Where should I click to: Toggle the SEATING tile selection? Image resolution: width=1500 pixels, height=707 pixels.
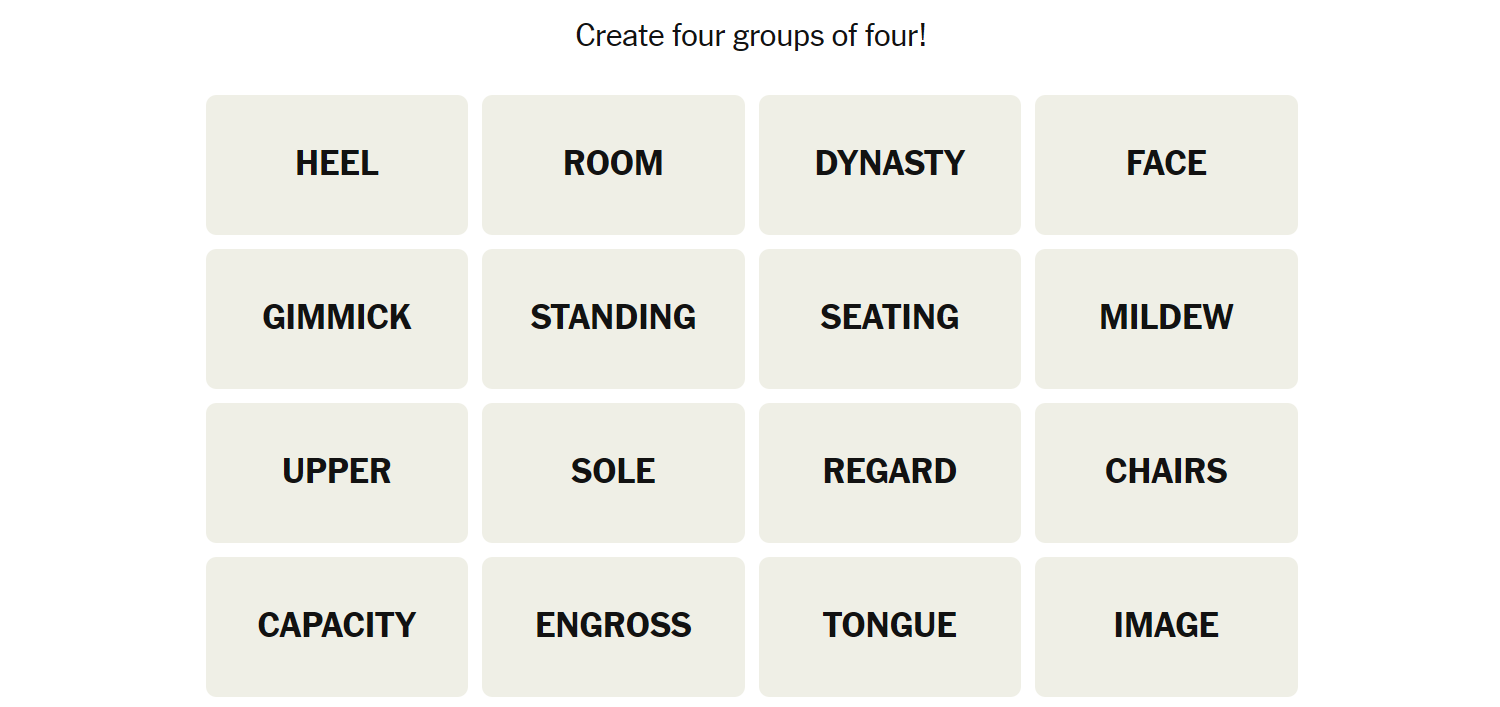pyautogui.click(x=890, y=319)
